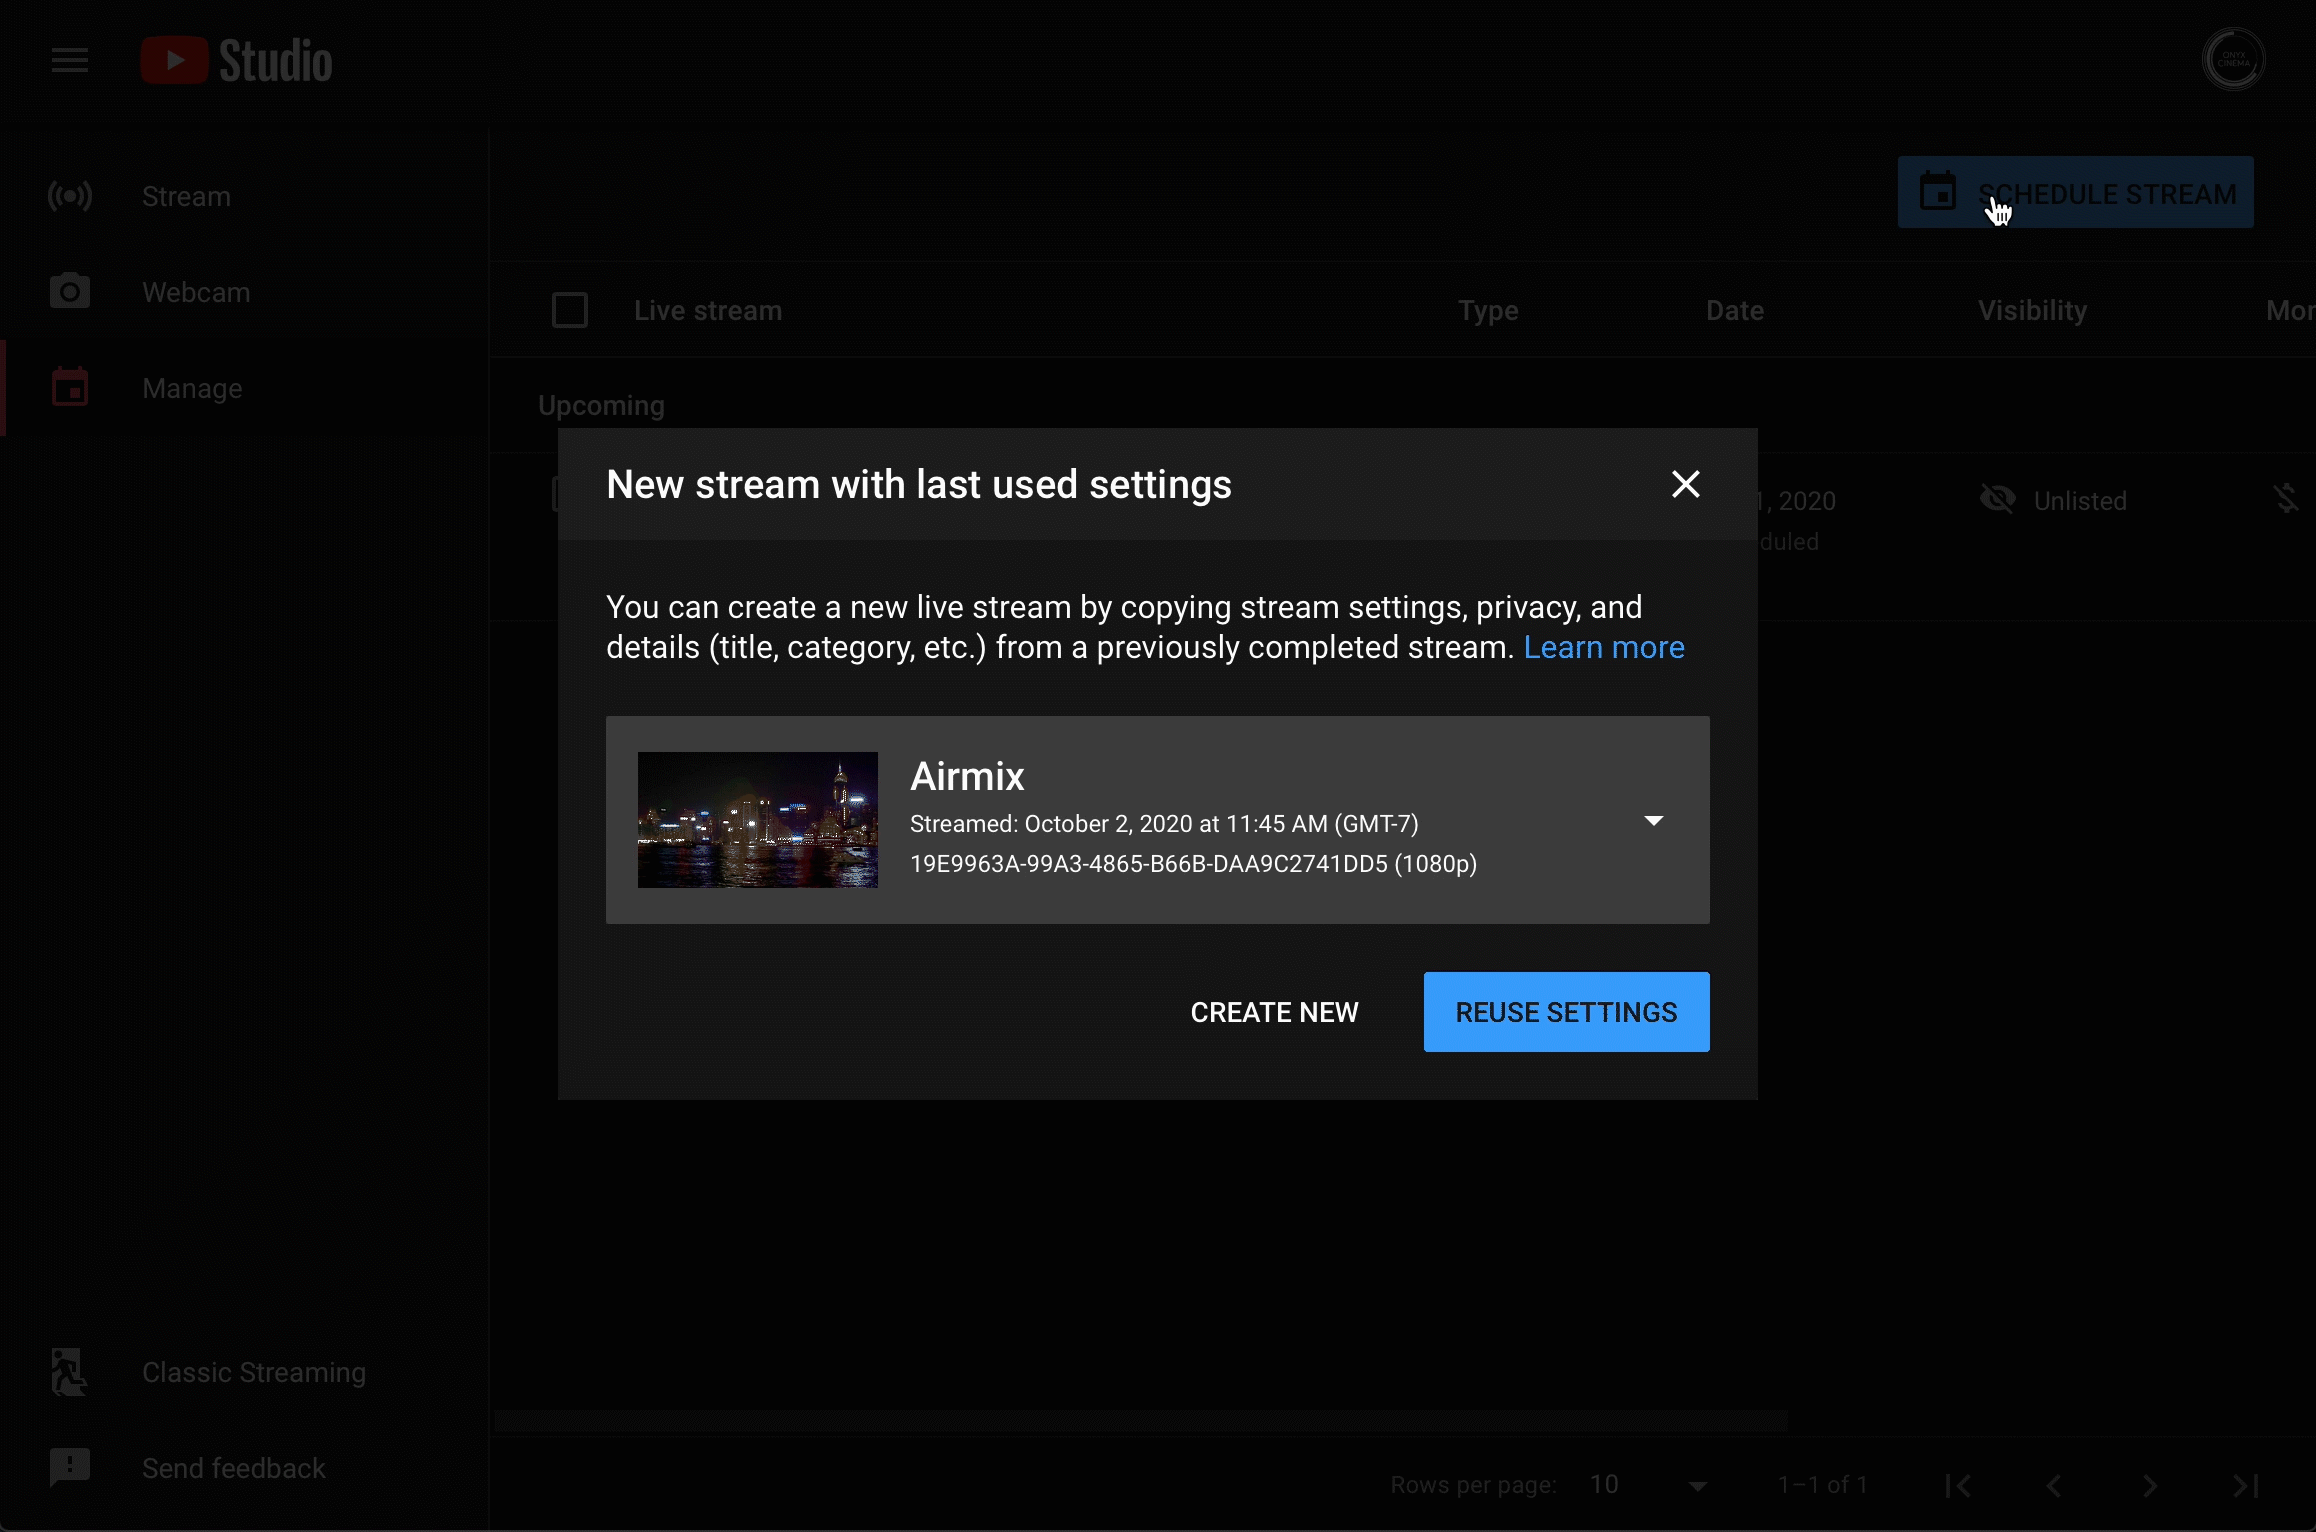
Task: Open Classic Streaming from sidebar
Action: (253, 1372)
